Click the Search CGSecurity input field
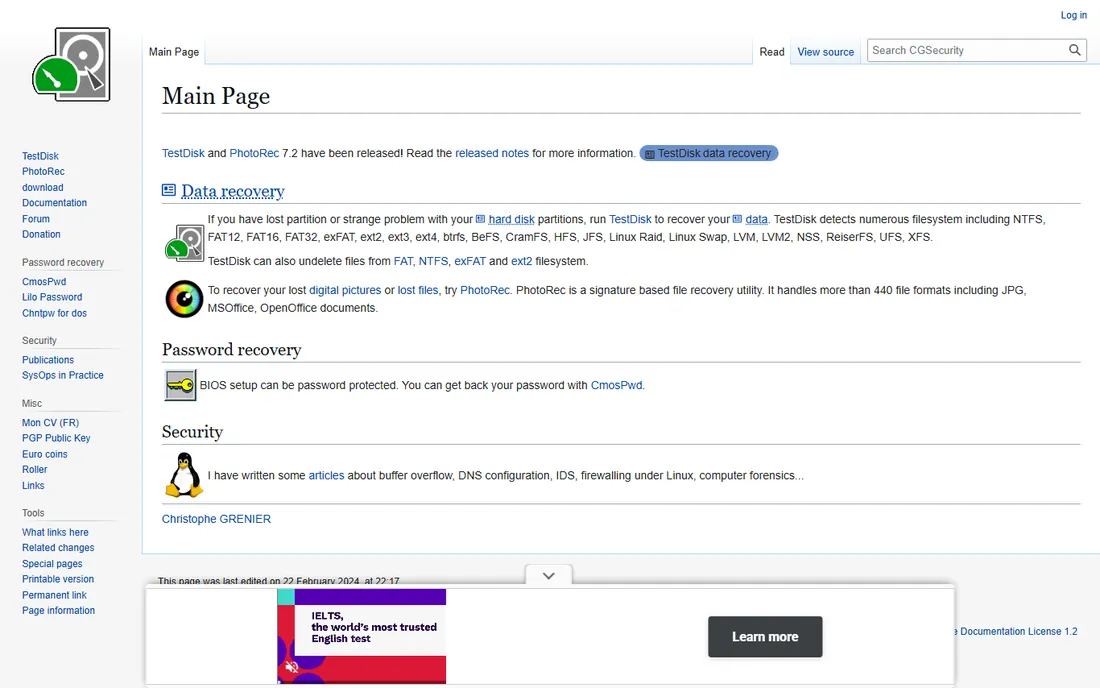Screen dimensions: 1100x688 tap(967, 50)
